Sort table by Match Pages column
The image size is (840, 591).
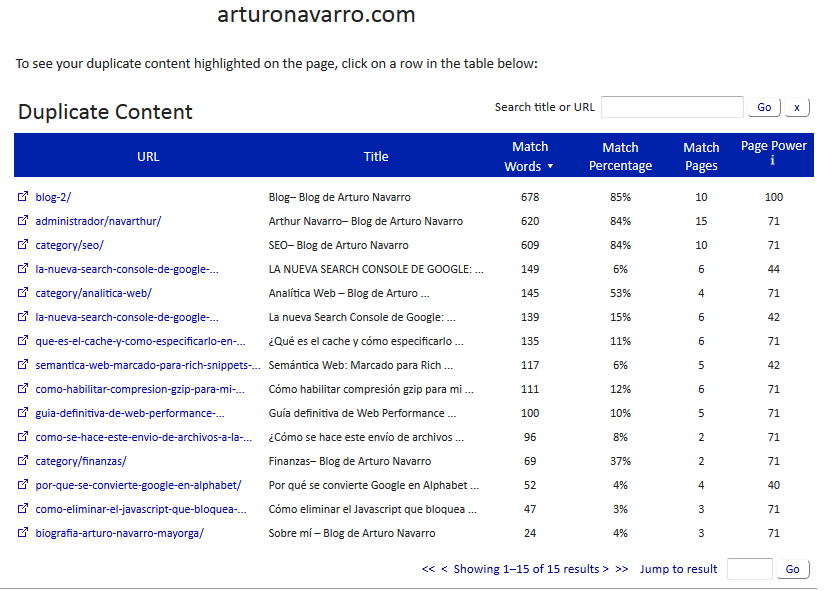click(x=701, y=156)
